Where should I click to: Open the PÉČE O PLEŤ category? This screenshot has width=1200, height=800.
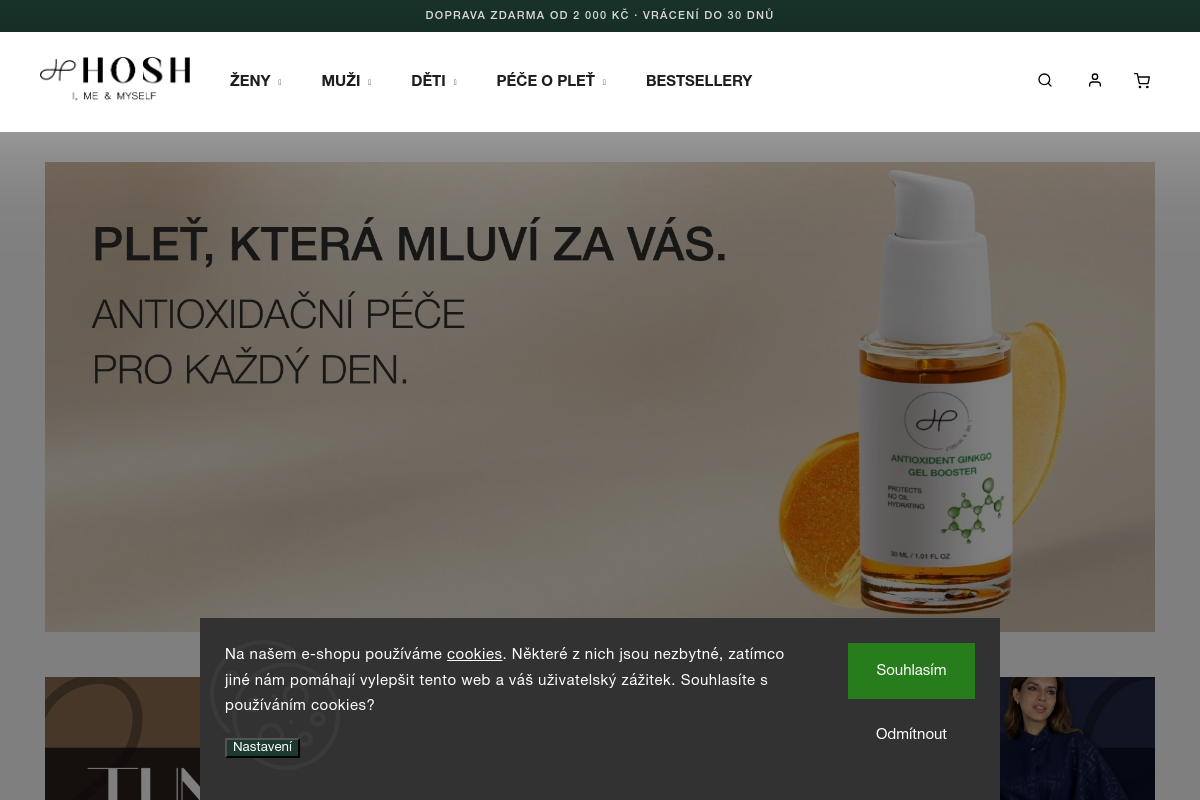point(545,81)
